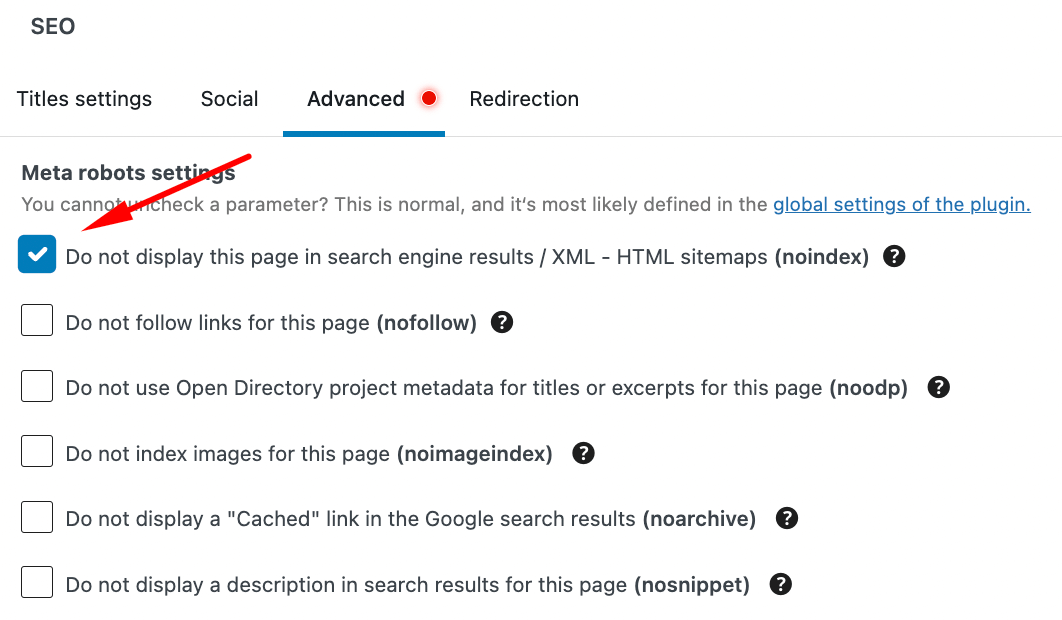This screenshot has height=620, width=1062.
Task: Enable noimageindex for this page
Action: tap(37, 451)
